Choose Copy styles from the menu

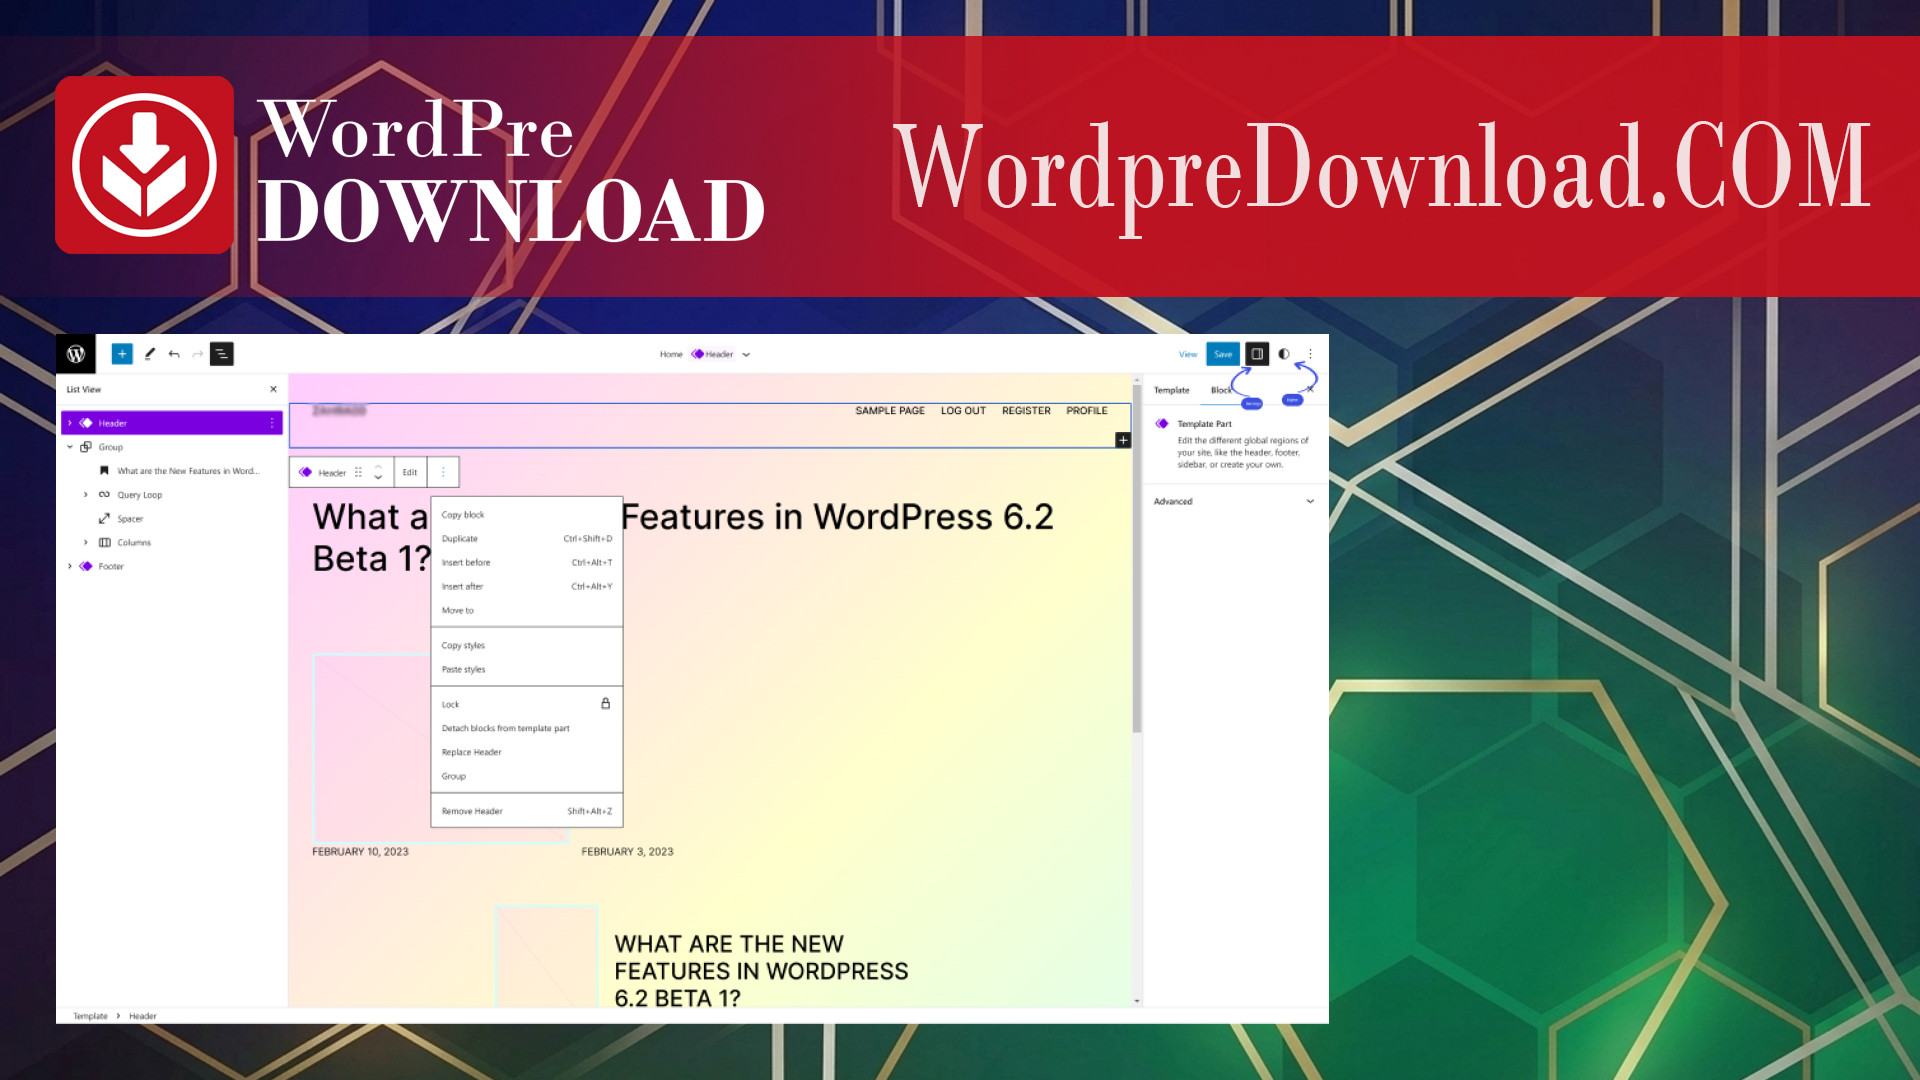tap(527, 646)
